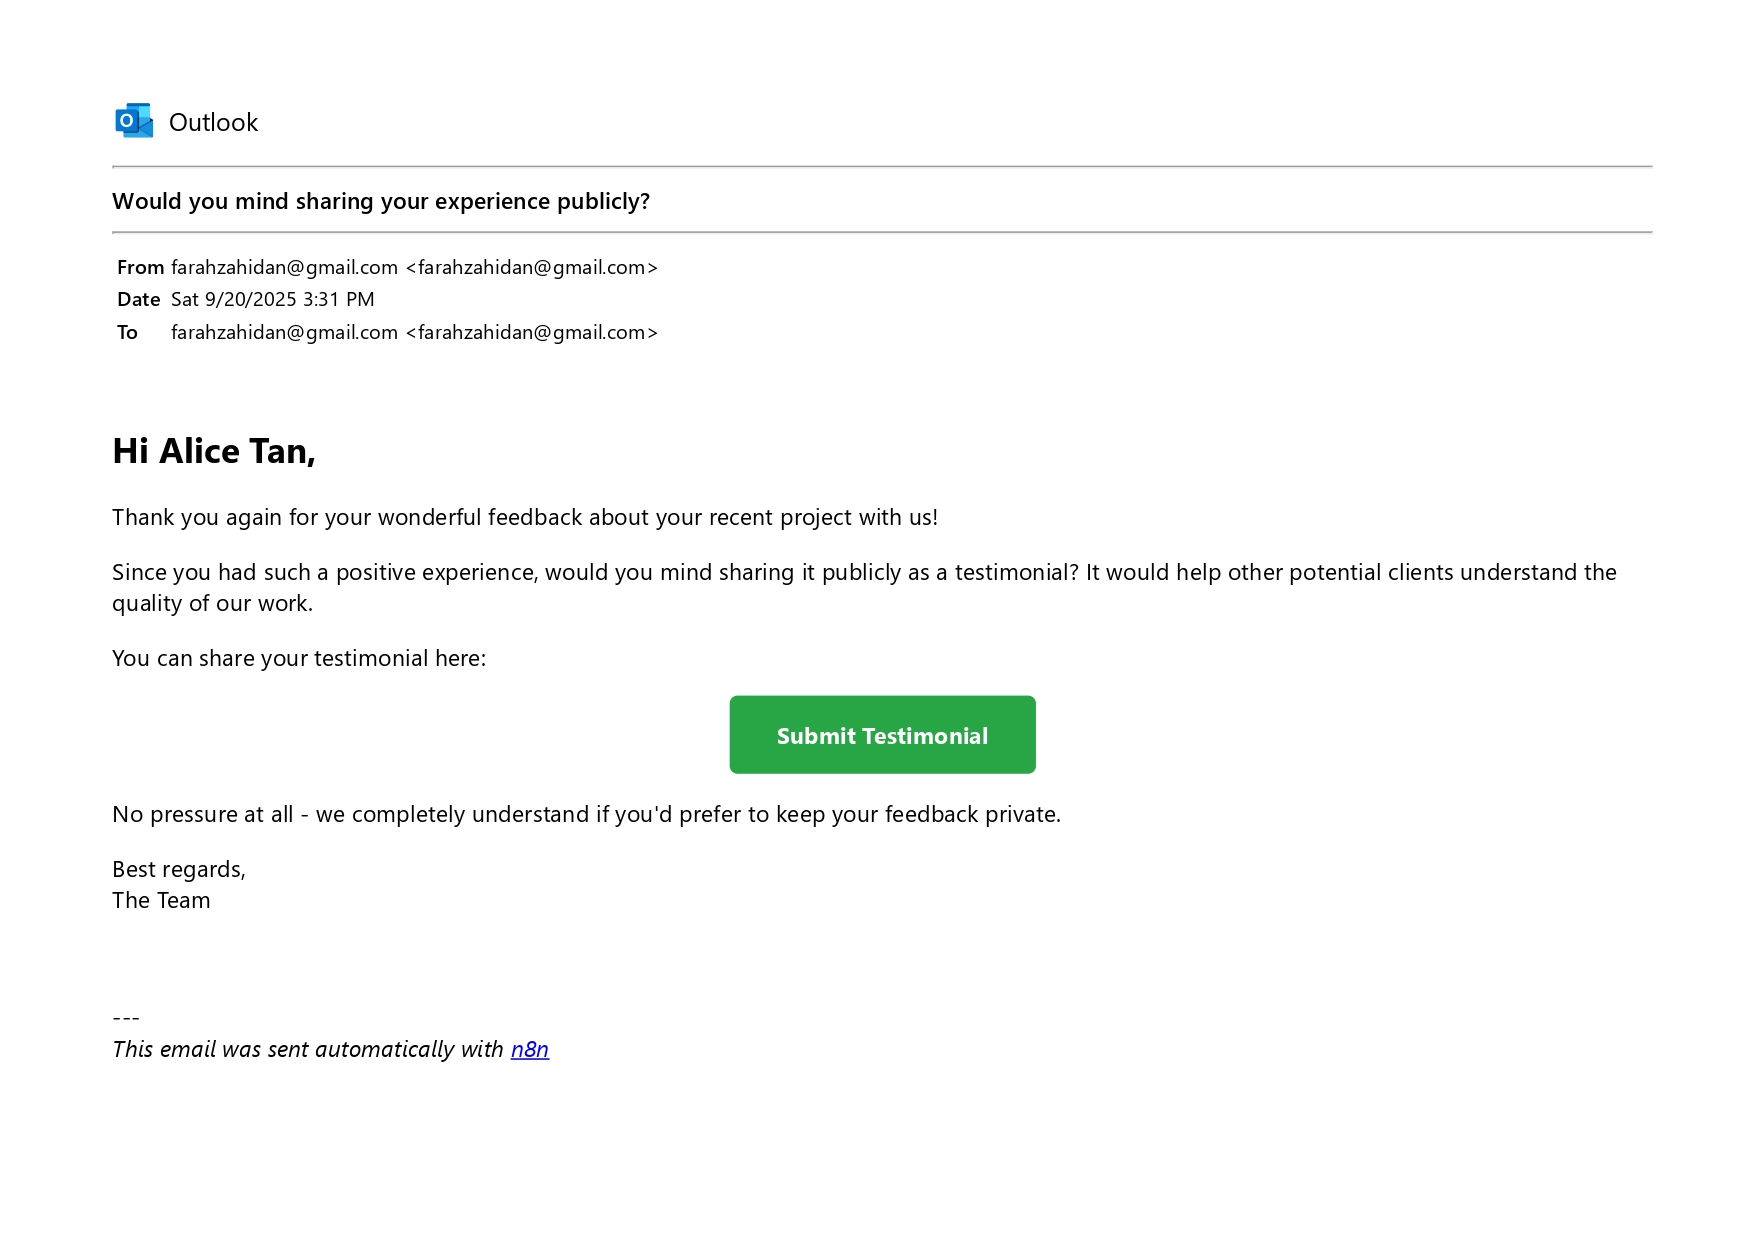Click the Best regards closing line
This screenshot has width=1754, height=1240.
coord(179,870)
